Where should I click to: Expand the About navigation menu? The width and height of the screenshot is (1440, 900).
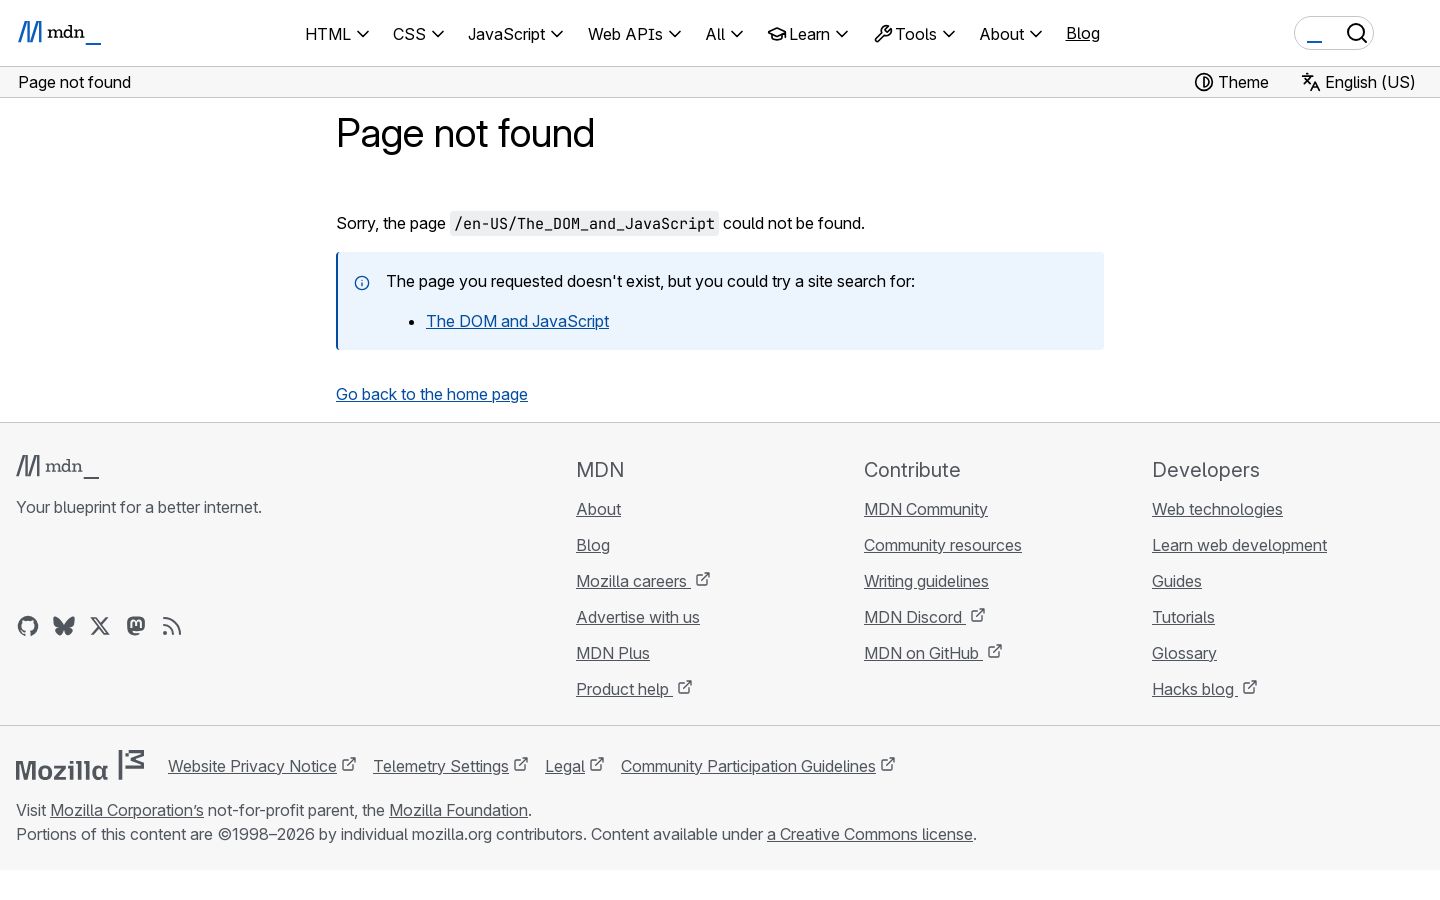pyautogui.click(x=1010, y=34)
